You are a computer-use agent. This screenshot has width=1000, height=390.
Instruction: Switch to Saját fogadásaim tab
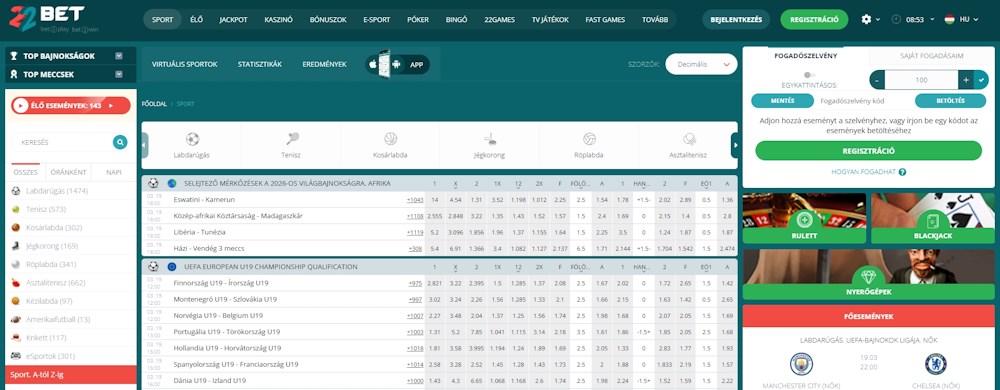[932, 56]
